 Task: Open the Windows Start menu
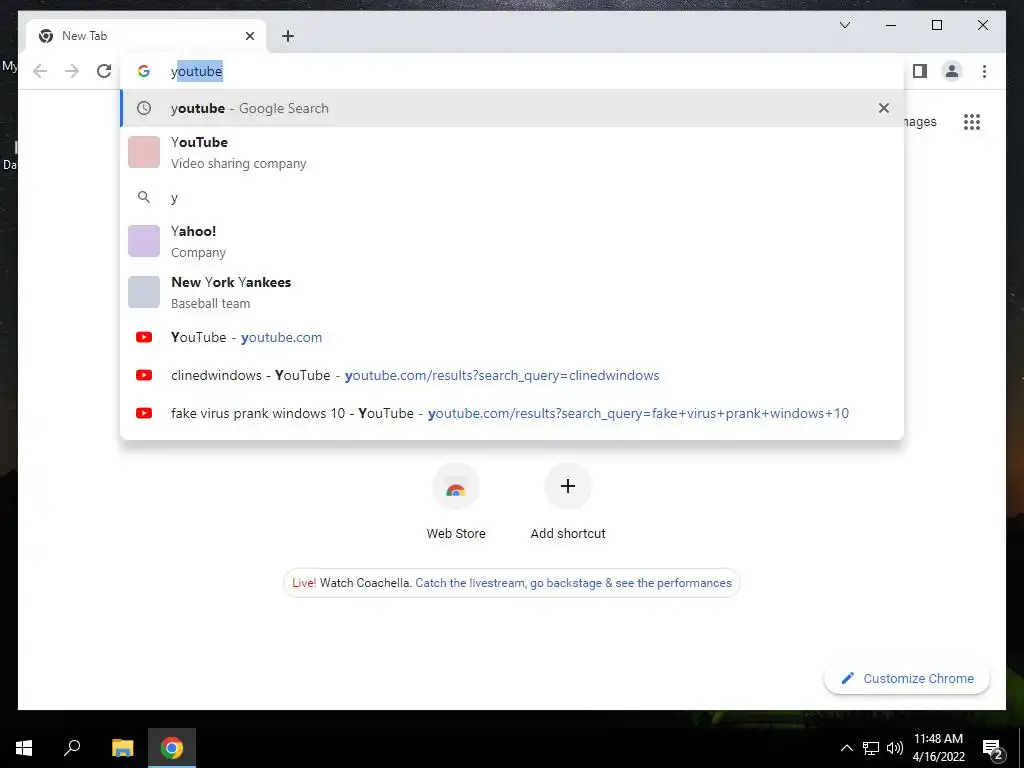point(24,748)
